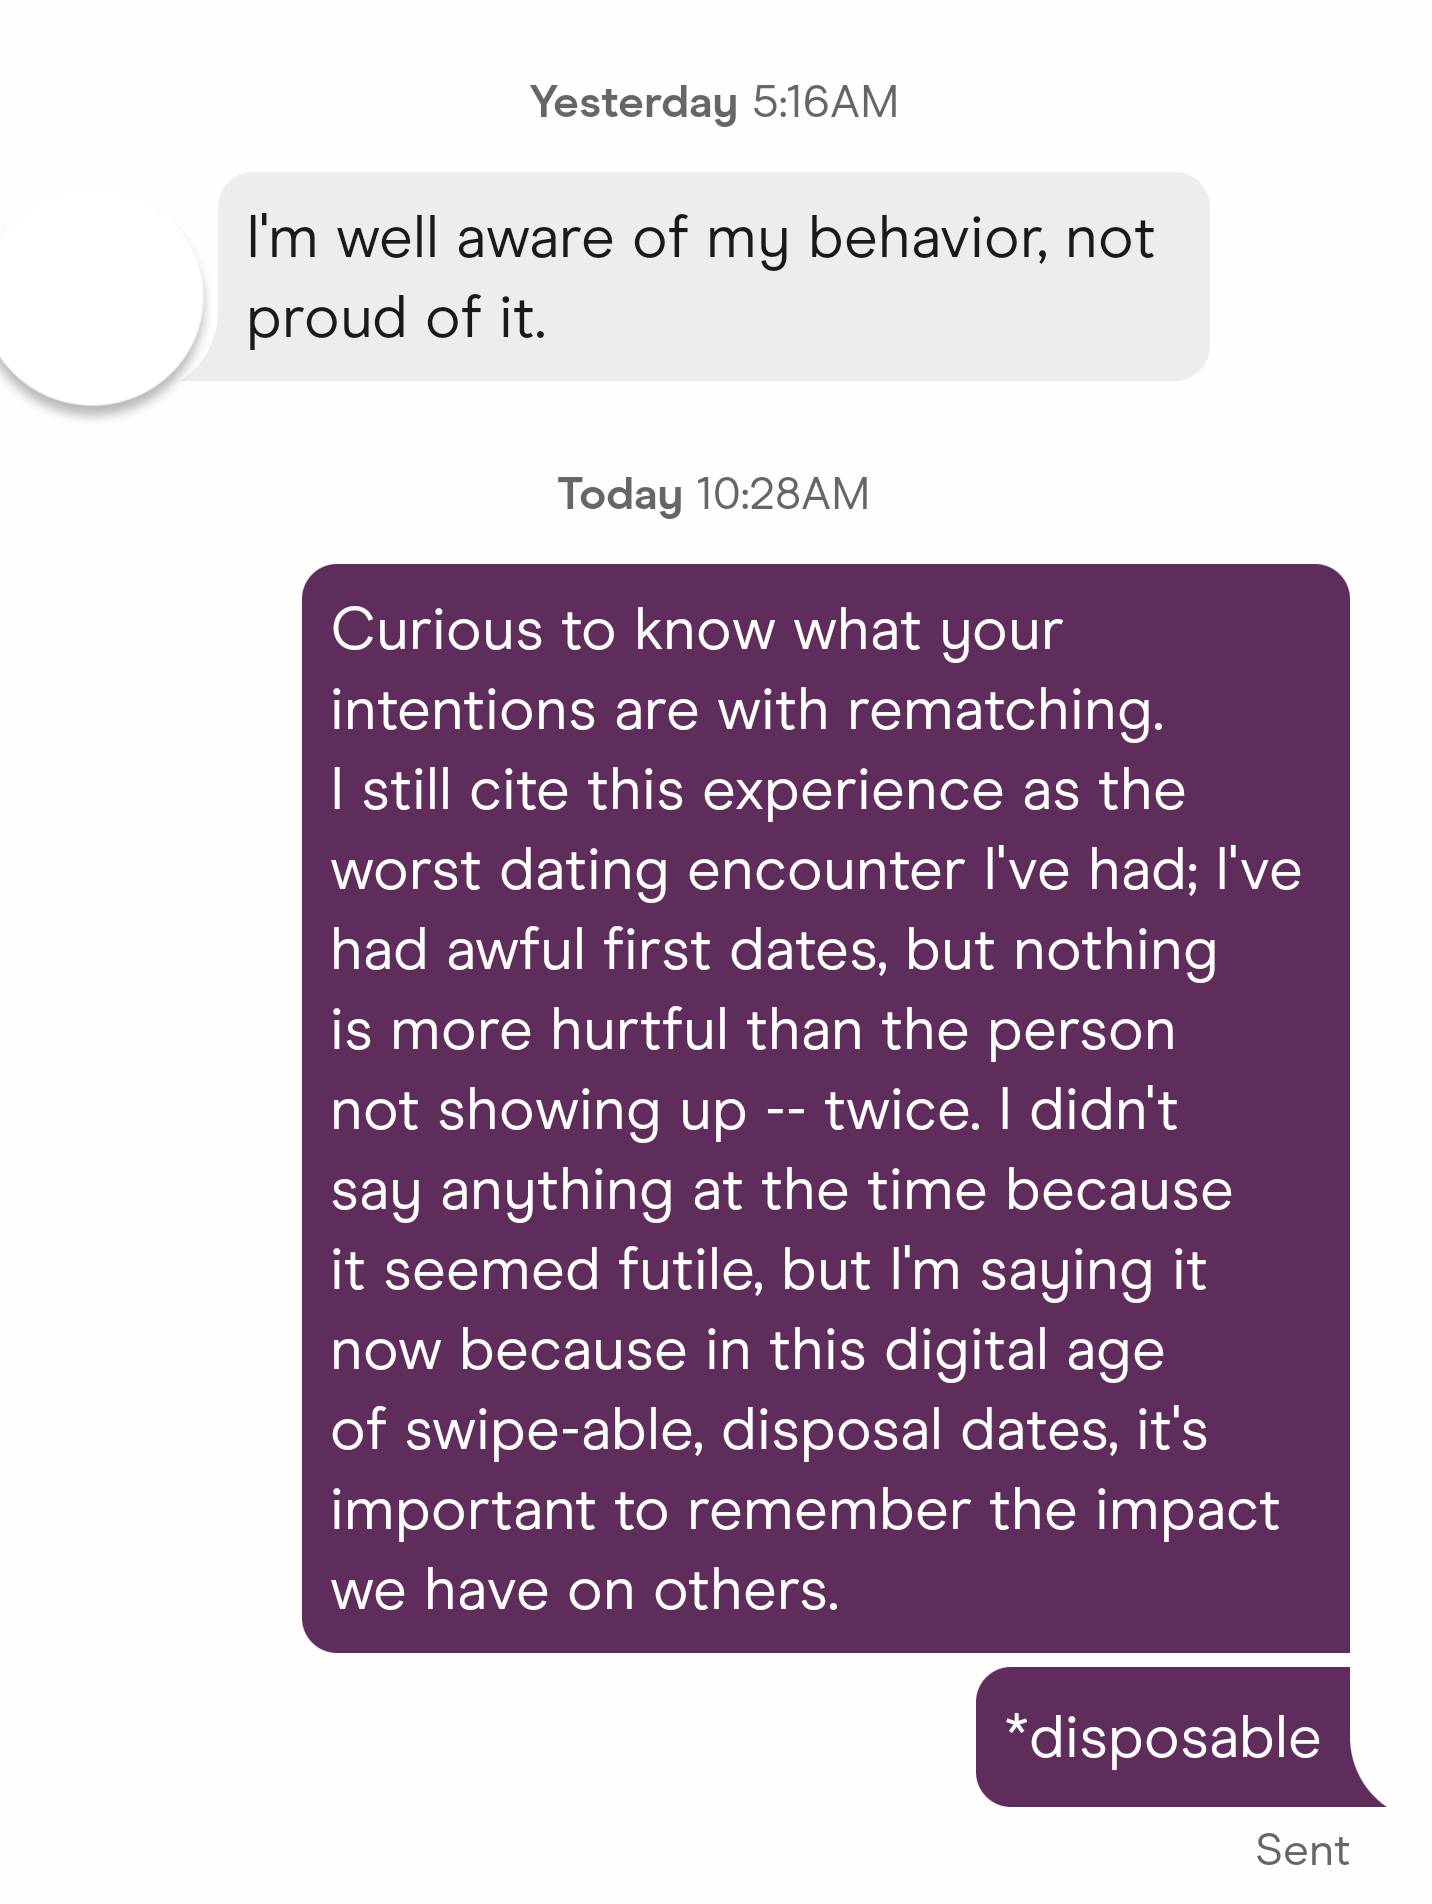The width and height of the screenshot is (1432, 1904).
Task: Click the phrase 'proud of it.'
Action: 396,318
